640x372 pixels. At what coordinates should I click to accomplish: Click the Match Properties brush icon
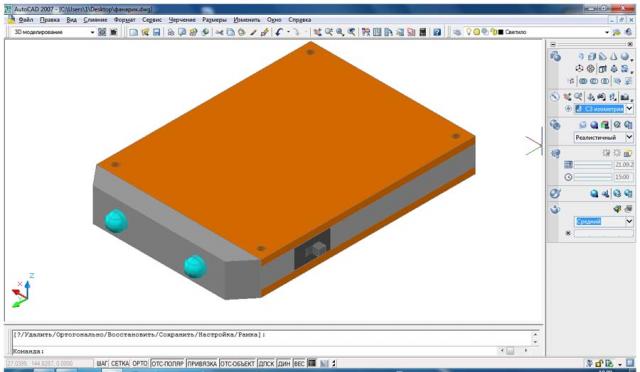[x=253, y=32]
